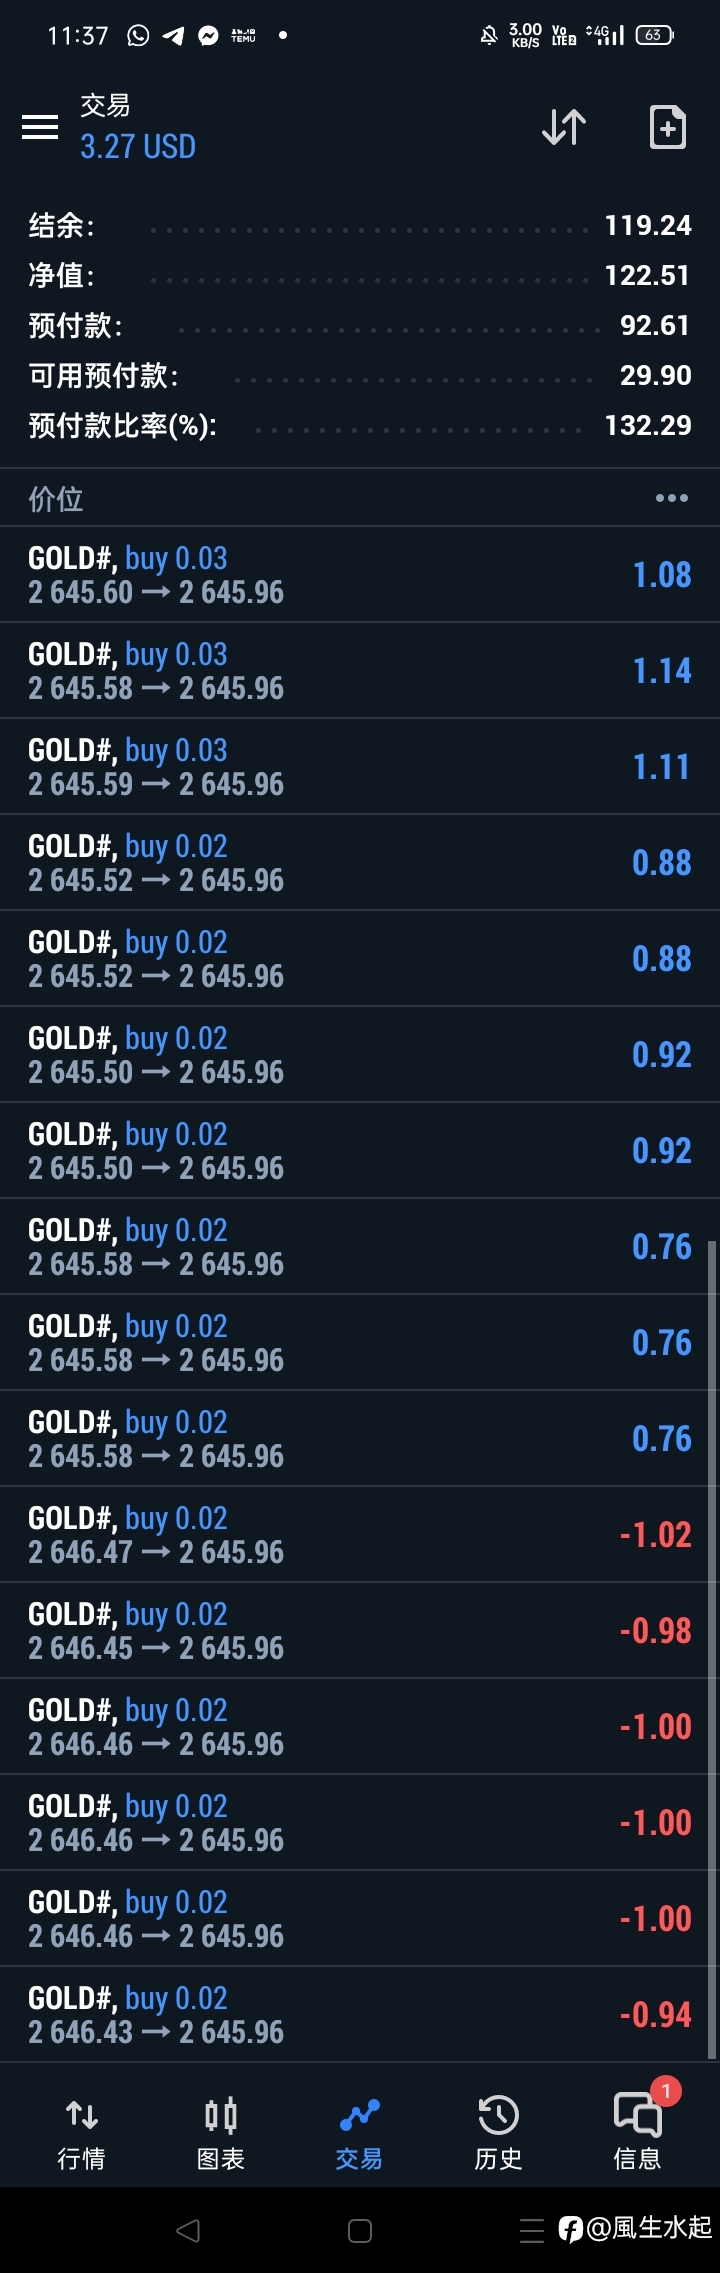Tap the Android home square button
The height and width of the screenshot is (2273, 720).
point(360,2230)
